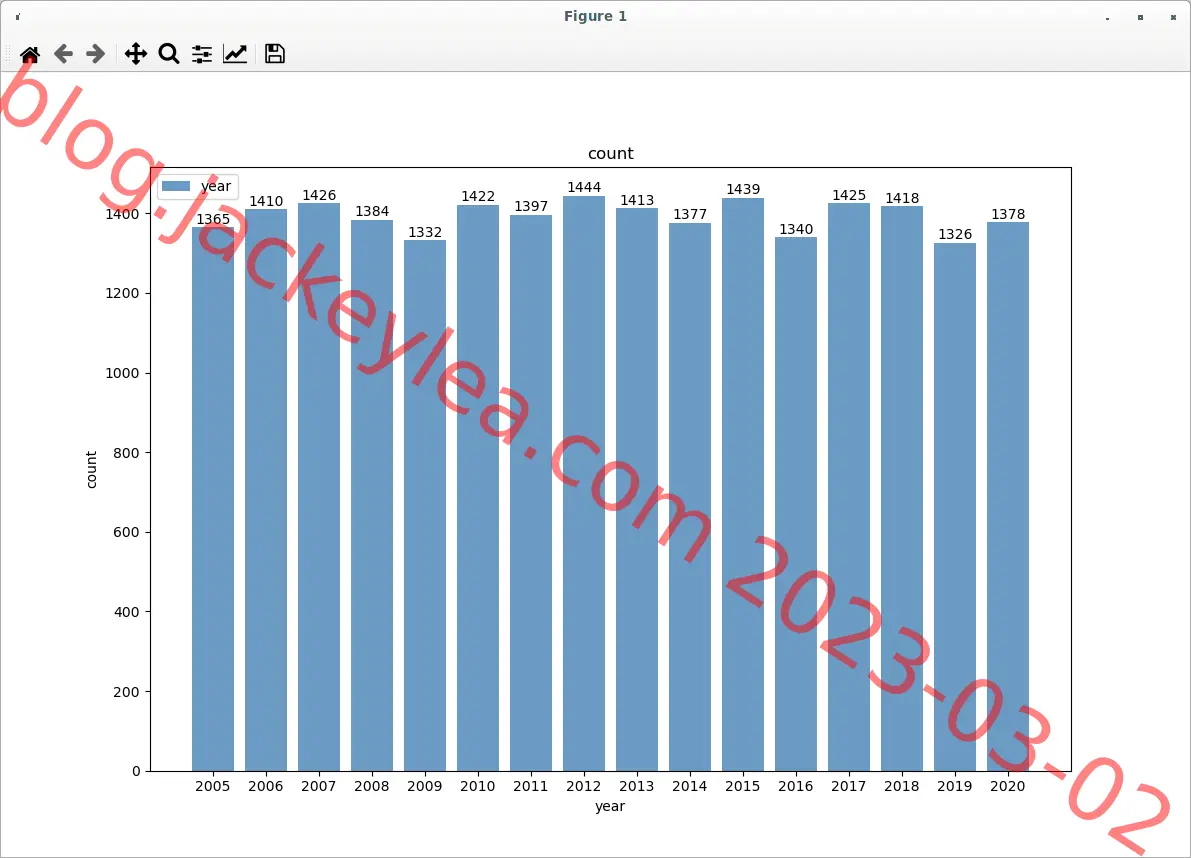1191x858 pixels.
Task: Go forward to next view arrow
Action: [96, 54]
